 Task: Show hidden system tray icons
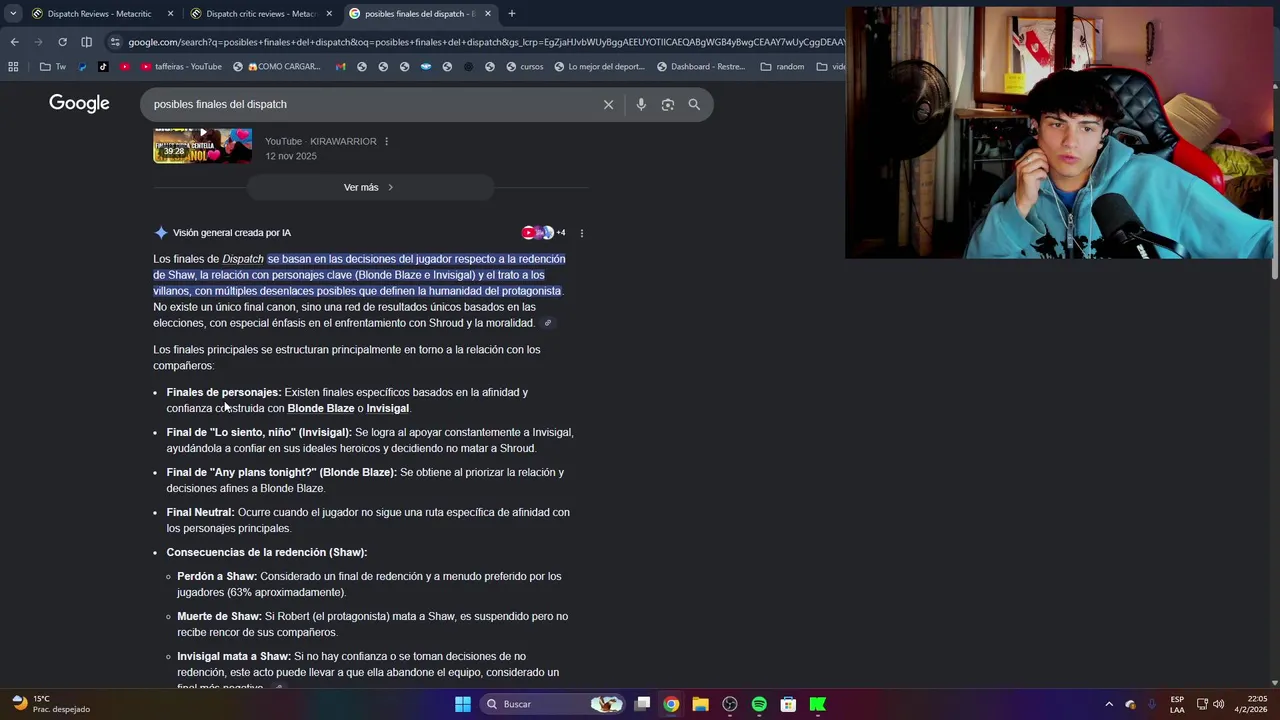[x=1108, y=704]
